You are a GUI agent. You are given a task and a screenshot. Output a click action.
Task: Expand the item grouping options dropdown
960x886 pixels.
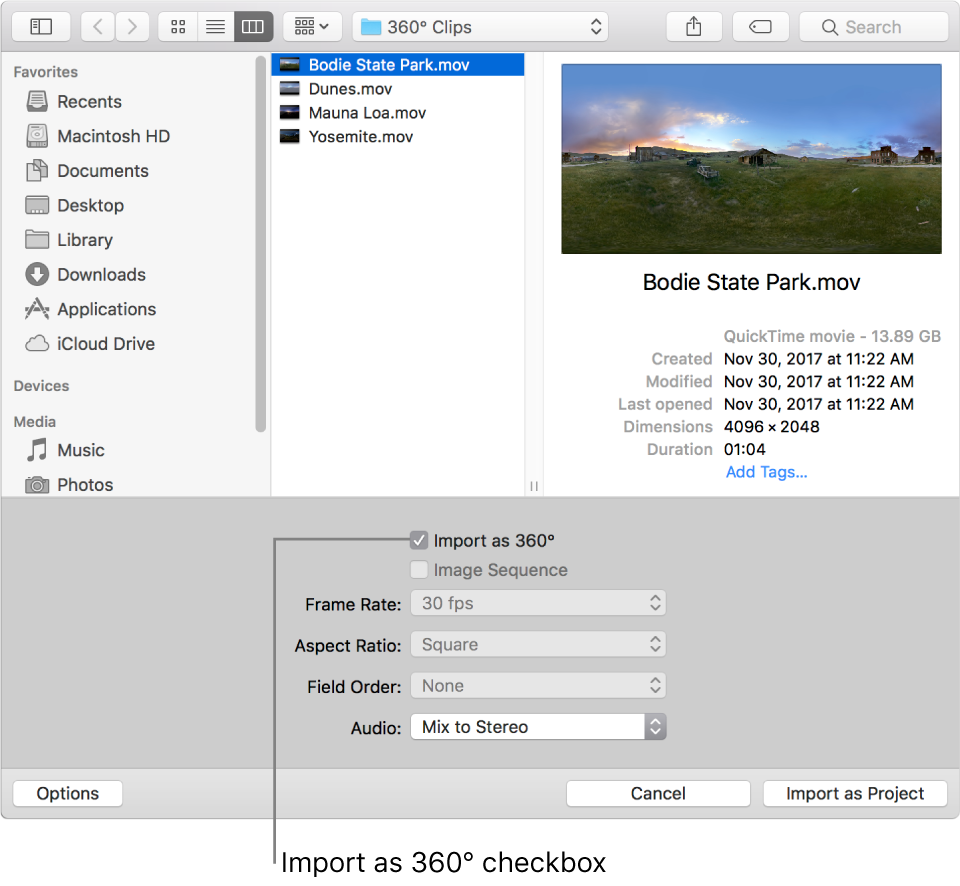point(312,27)
